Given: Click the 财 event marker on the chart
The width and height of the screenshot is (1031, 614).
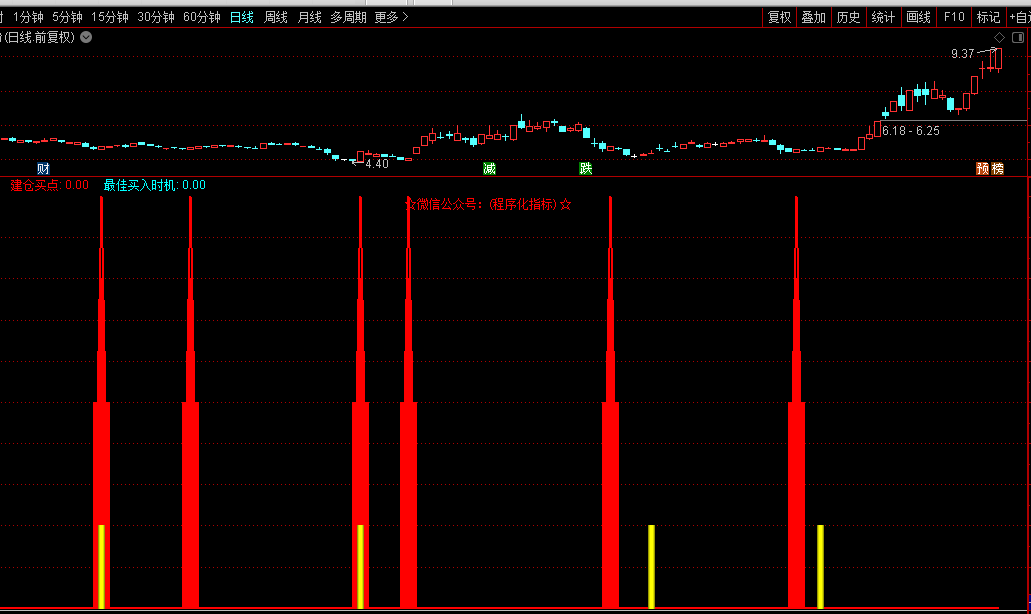Looking at the screenshot, I should coord(43,168).
